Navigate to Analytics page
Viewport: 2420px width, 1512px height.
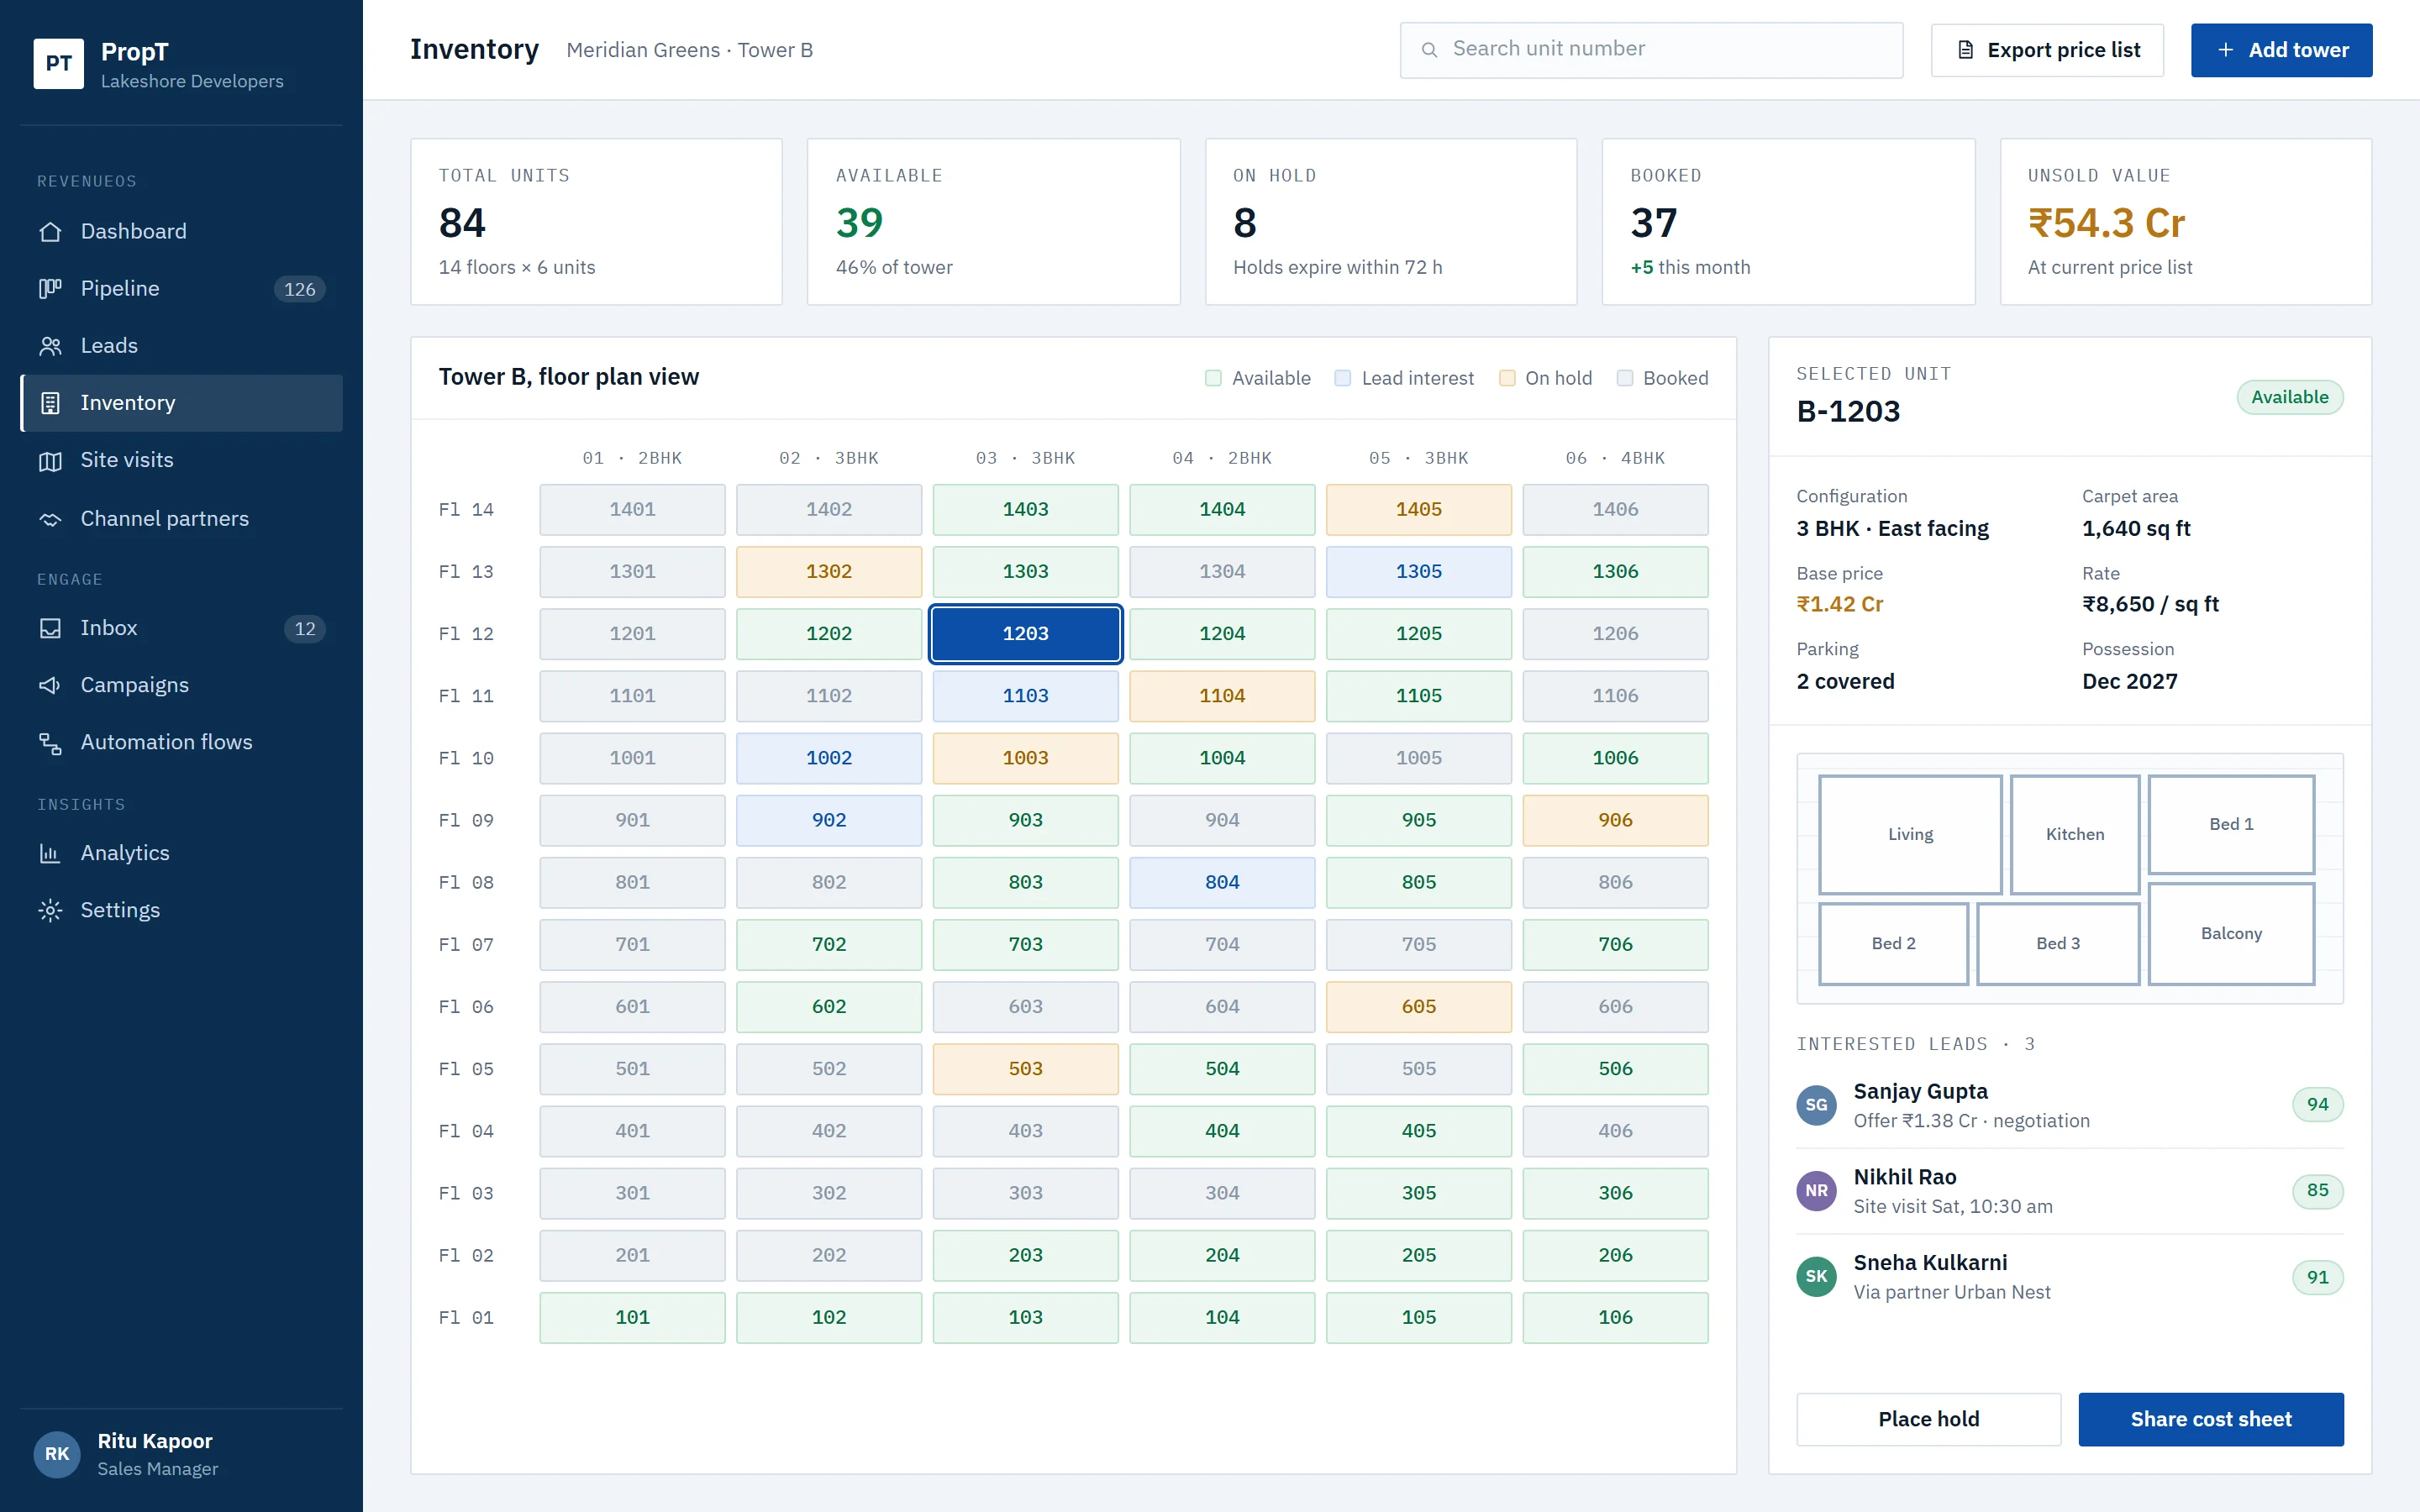tap(182, 853)
